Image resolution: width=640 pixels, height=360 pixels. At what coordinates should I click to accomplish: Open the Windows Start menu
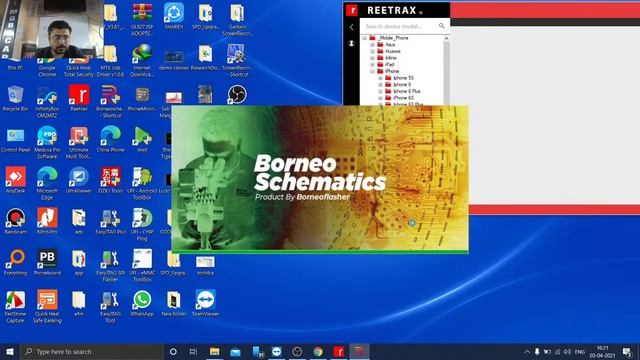pyautogui.click(x=10, y=351)
